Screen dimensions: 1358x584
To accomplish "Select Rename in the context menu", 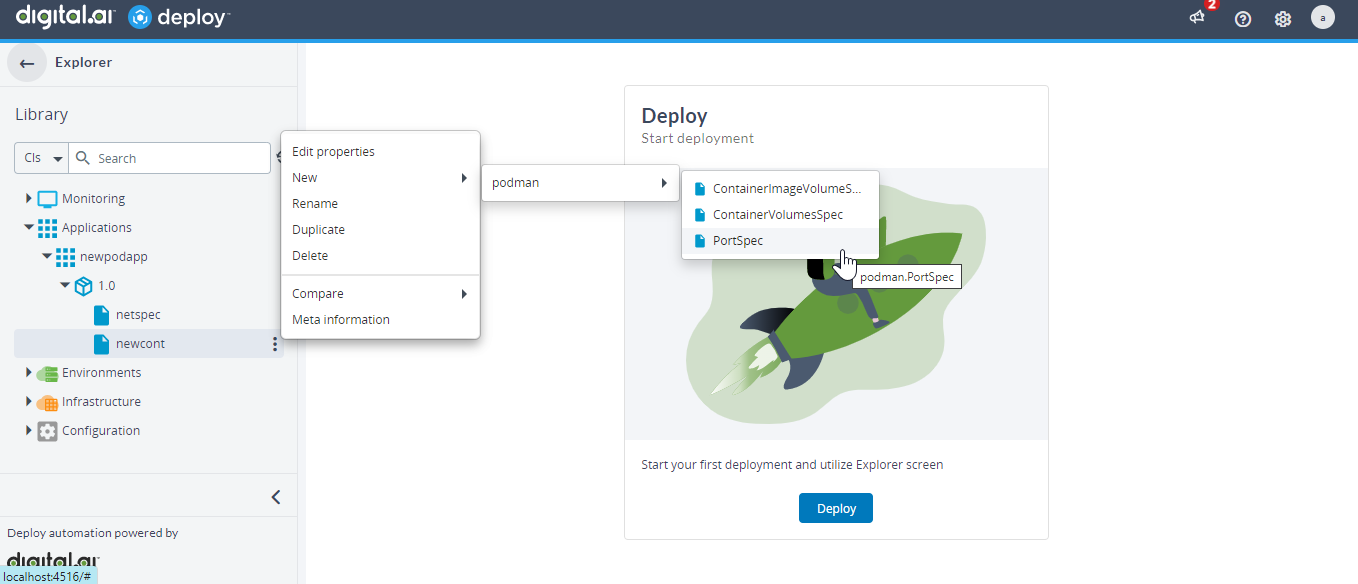I will (x=380, y=204).
